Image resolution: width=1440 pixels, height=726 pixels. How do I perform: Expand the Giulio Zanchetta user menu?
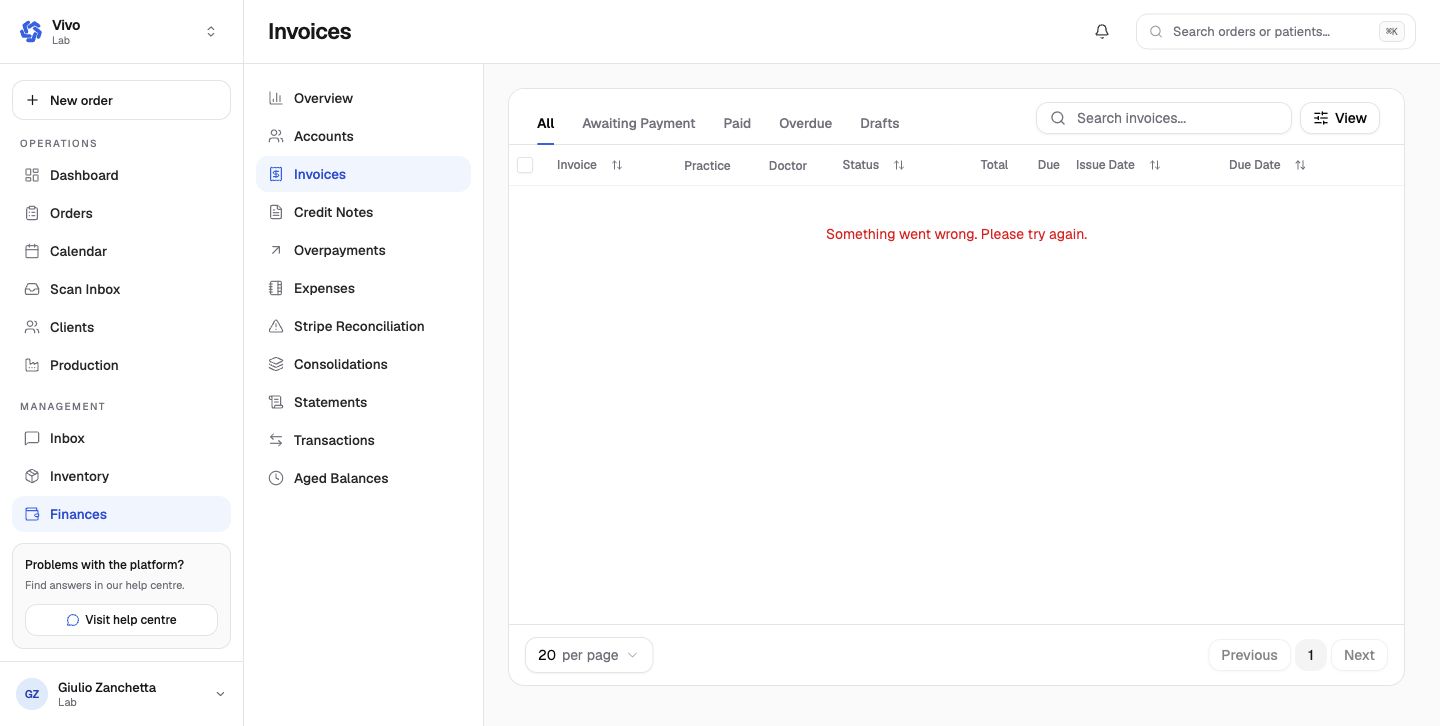click(121, 694)
